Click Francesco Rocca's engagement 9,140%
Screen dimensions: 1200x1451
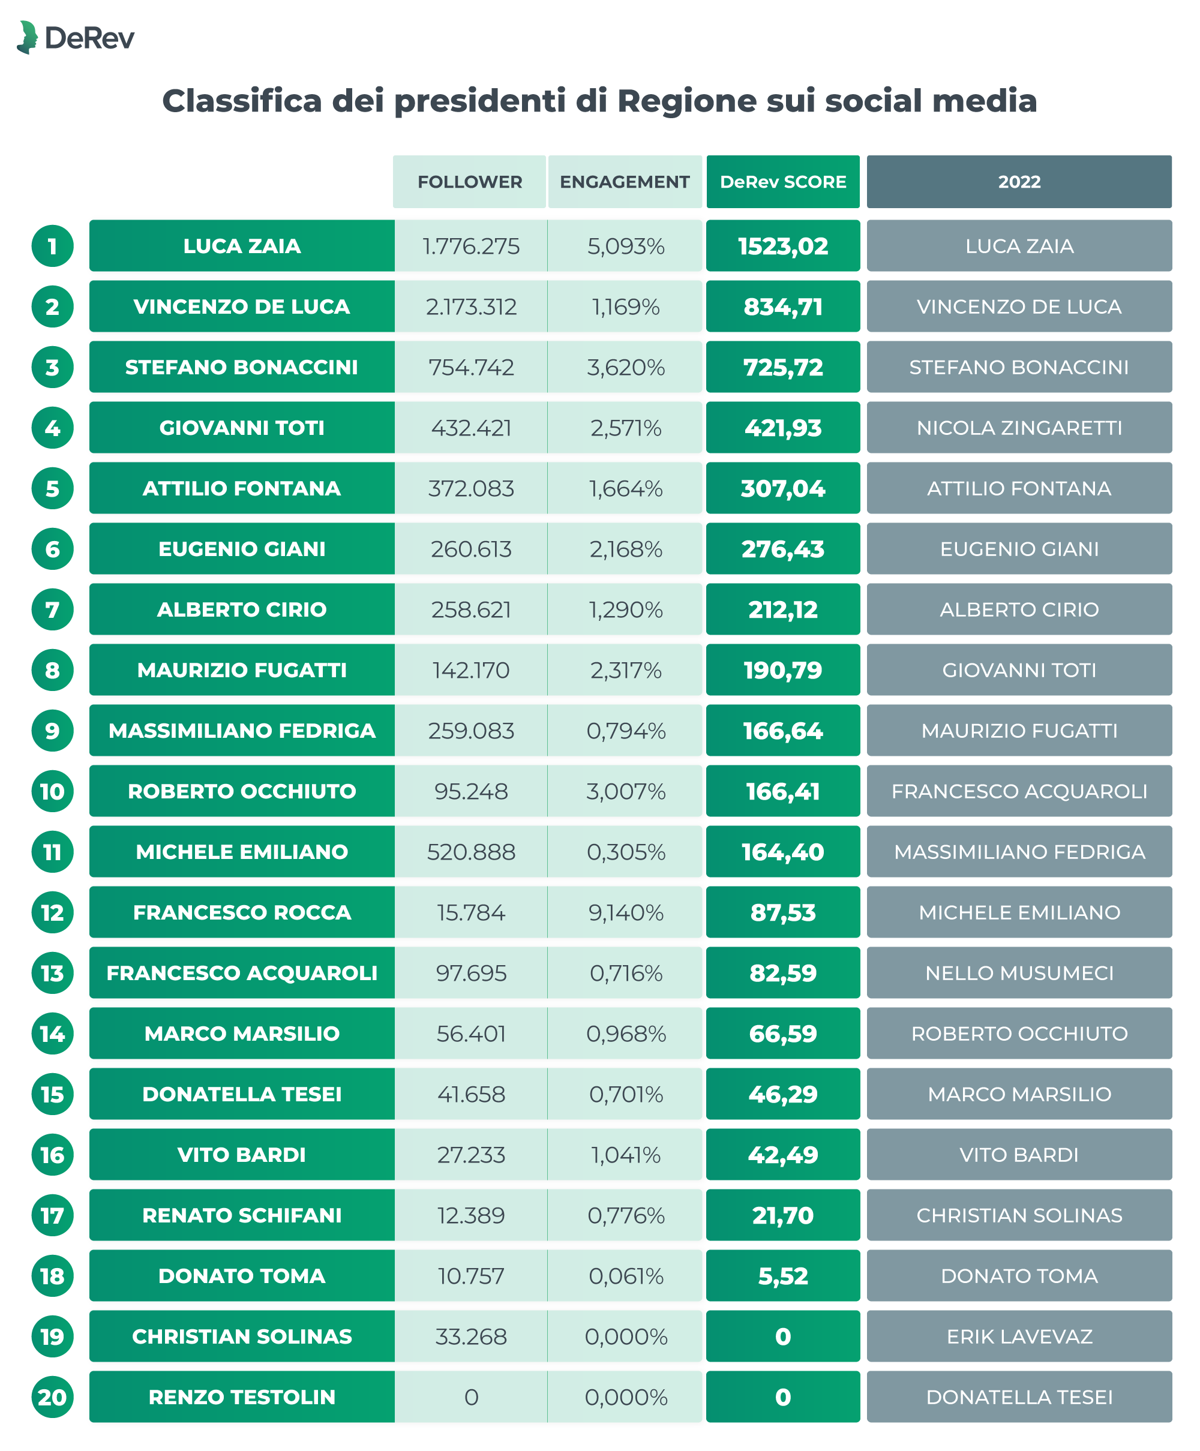point(625,912)
